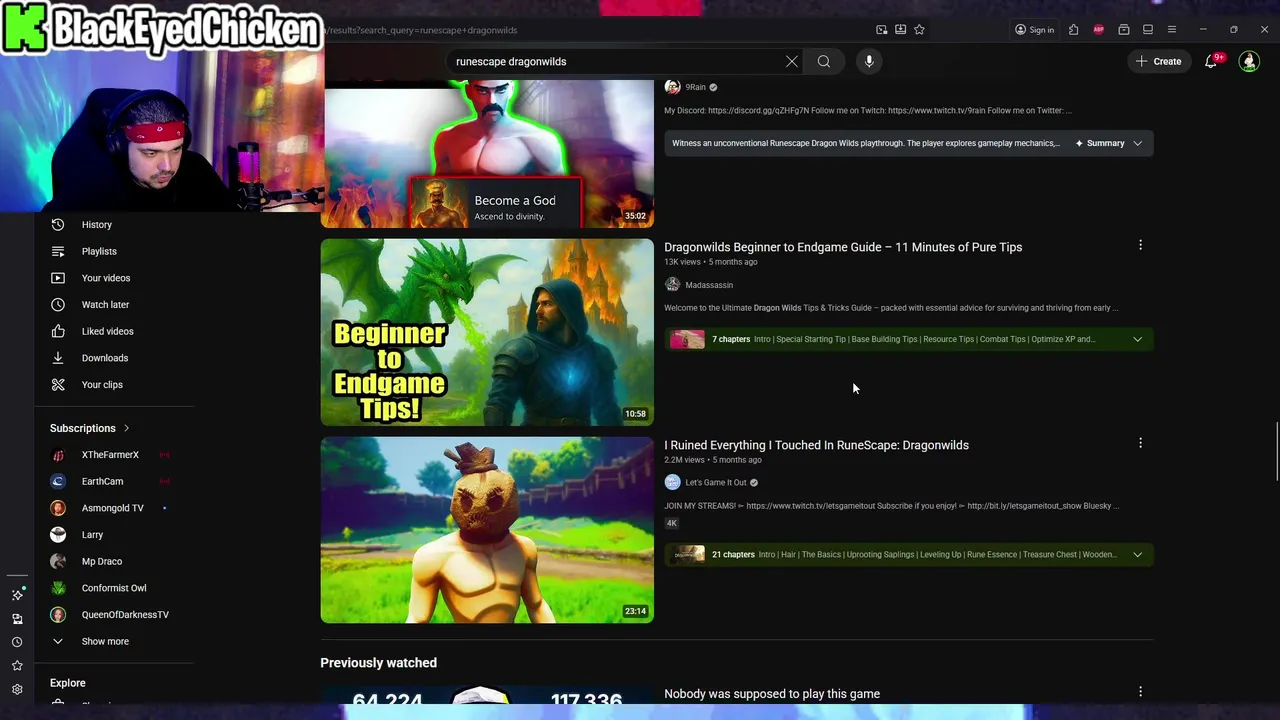Click the Explore section heading
The image size is (1280, 720).
coord(68,683)
